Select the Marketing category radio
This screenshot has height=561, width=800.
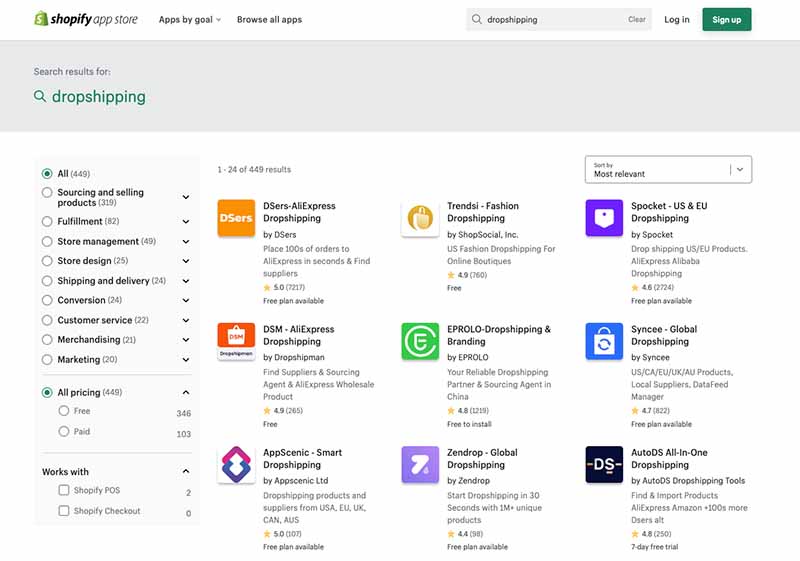click(47, 360)
